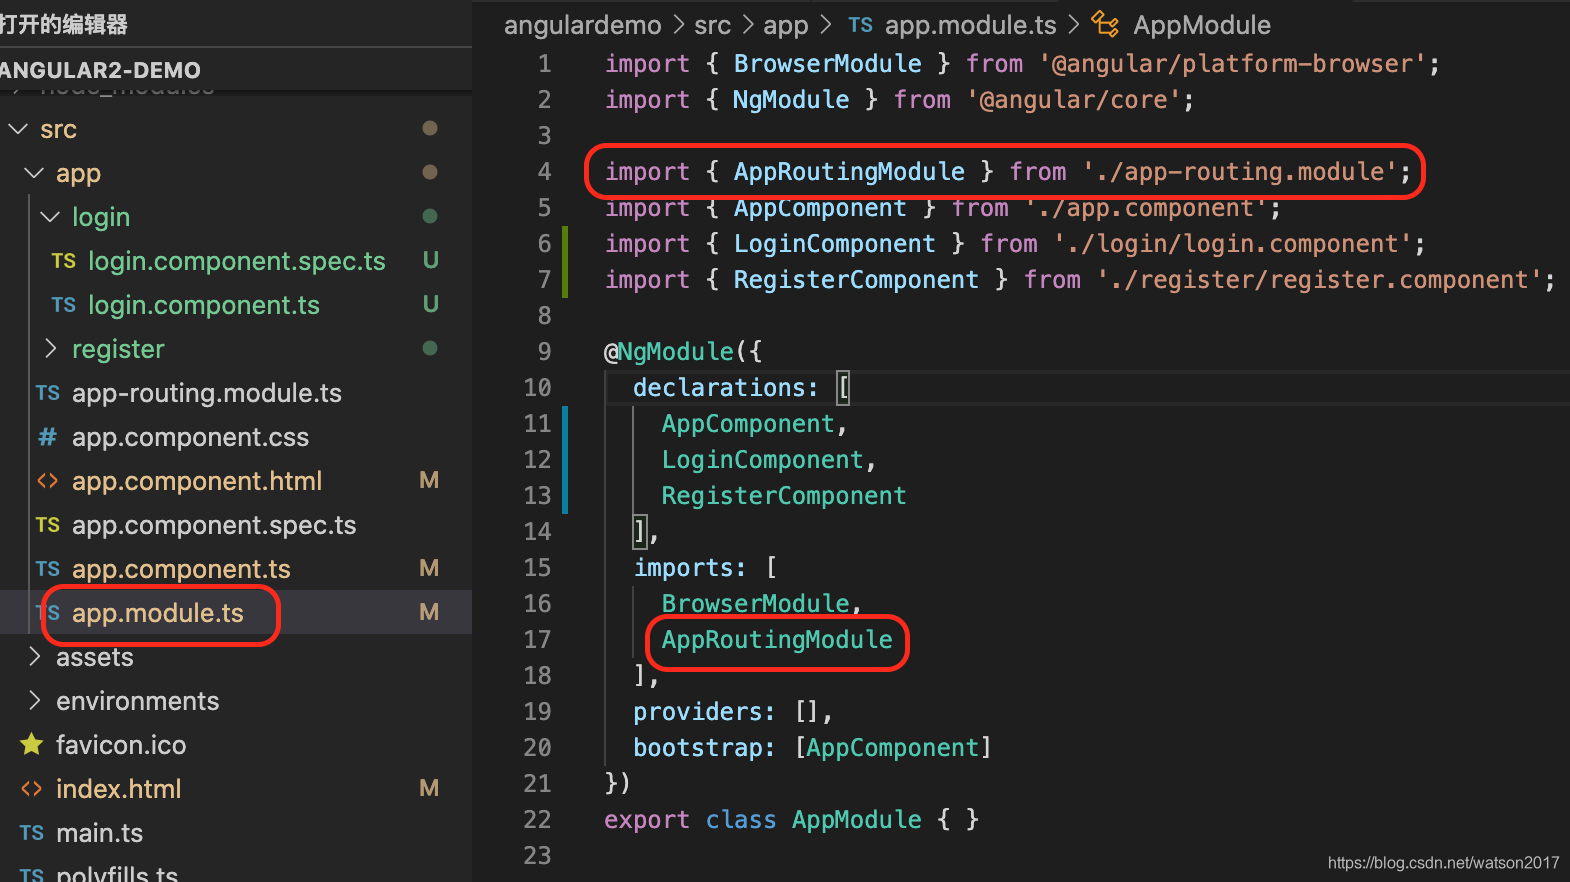Collapse the app folder chevron
The width and height of the screenshot is (1570, 882).
(34, 173)
